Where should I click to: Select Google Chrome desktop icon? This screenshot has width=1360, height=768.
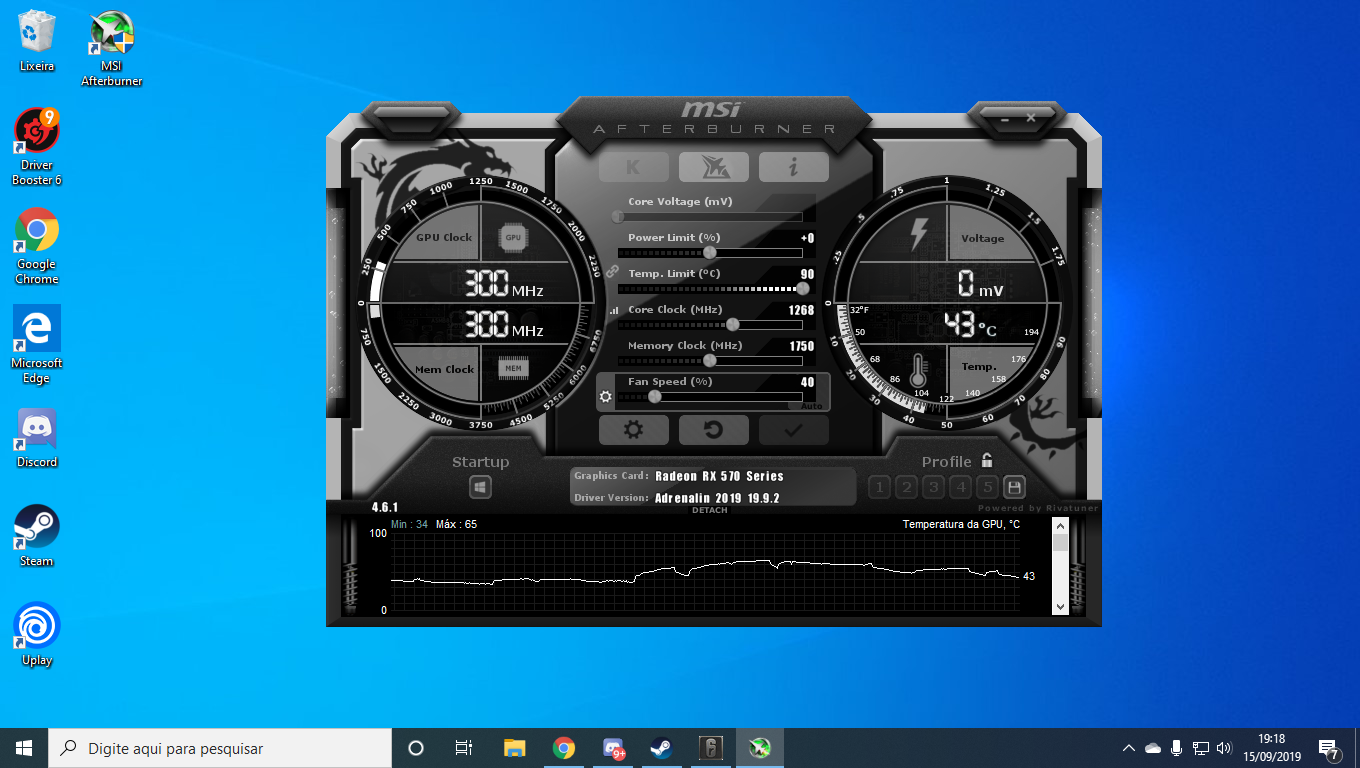click(37, 246)
